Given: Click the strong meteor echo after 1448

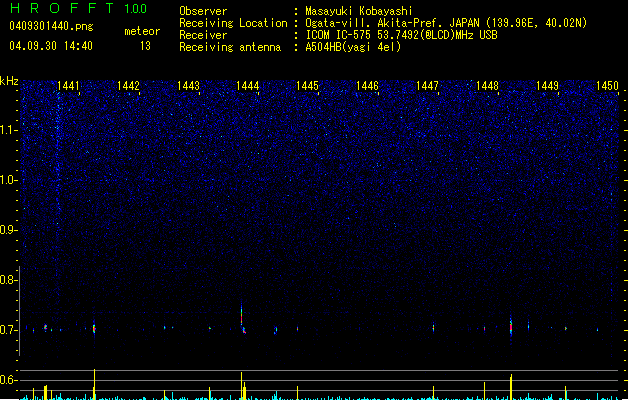Looking at the screenshot, I should point(511,326).
